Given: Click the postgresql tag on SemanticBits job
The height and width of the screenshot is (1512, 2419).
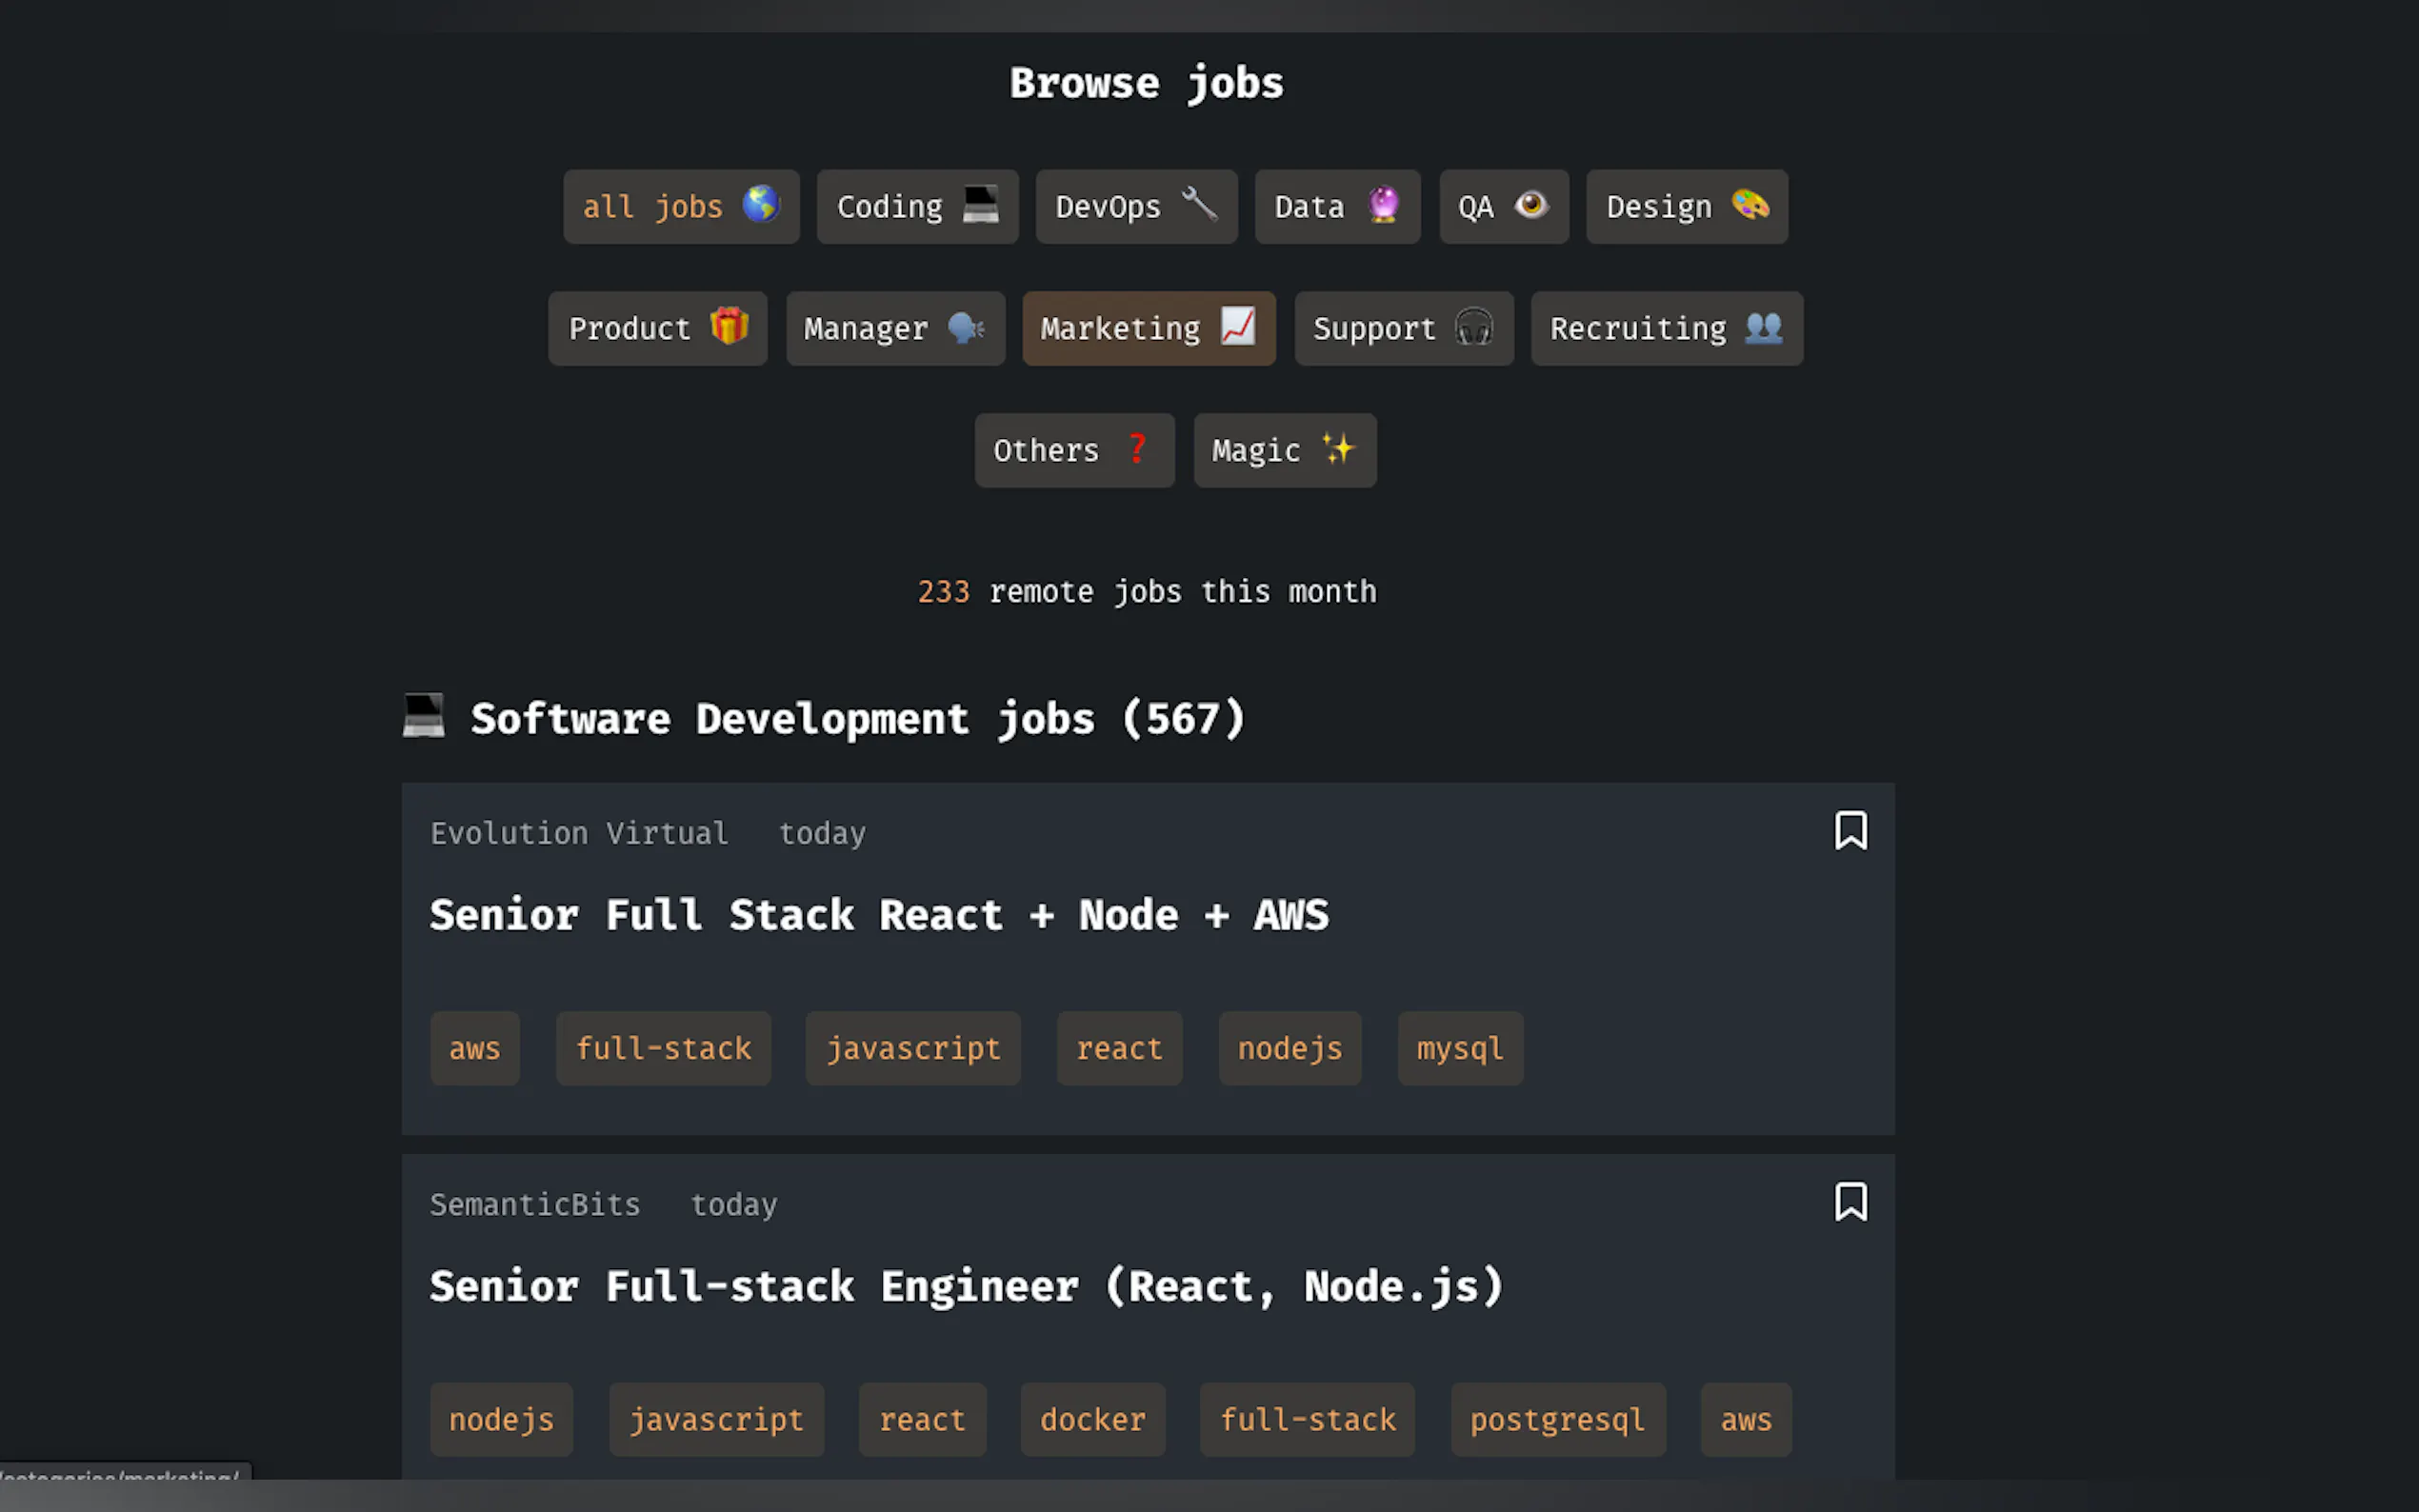Looking at the screenshot, I should click(x=1557, y=1420).
